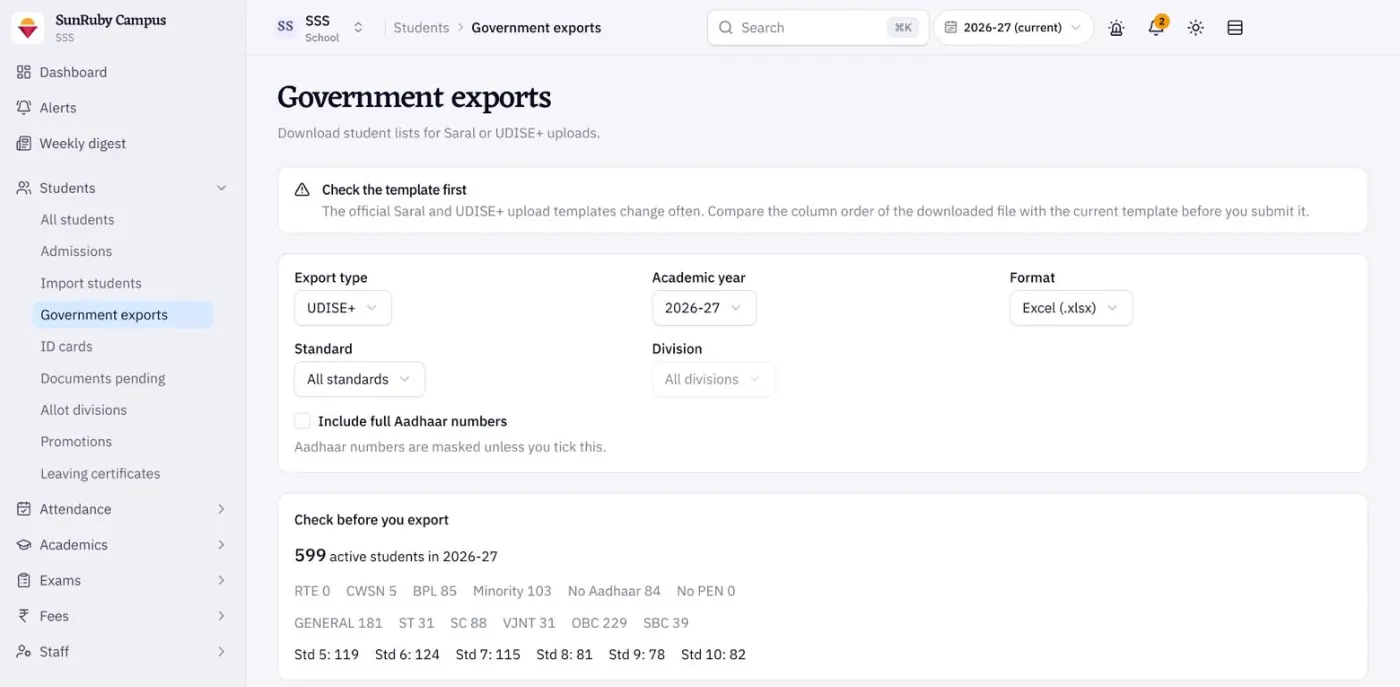Image resolution: width=1400 pixels, height=687 pixels.
Task: Expand the Exams sidebar section chevron
Action: click(222, 580)
